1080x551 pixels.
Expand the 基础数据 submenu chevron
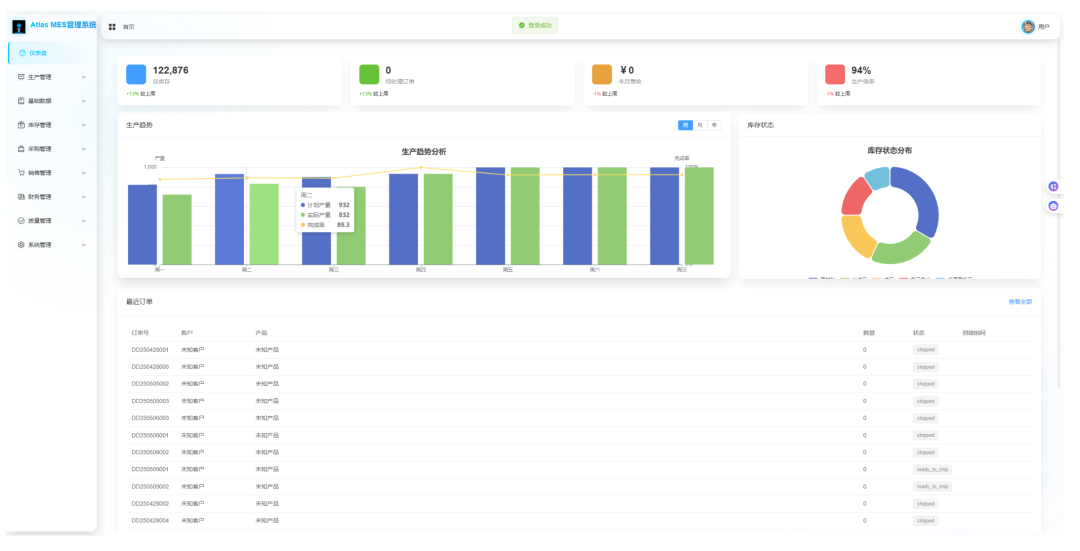84,101
